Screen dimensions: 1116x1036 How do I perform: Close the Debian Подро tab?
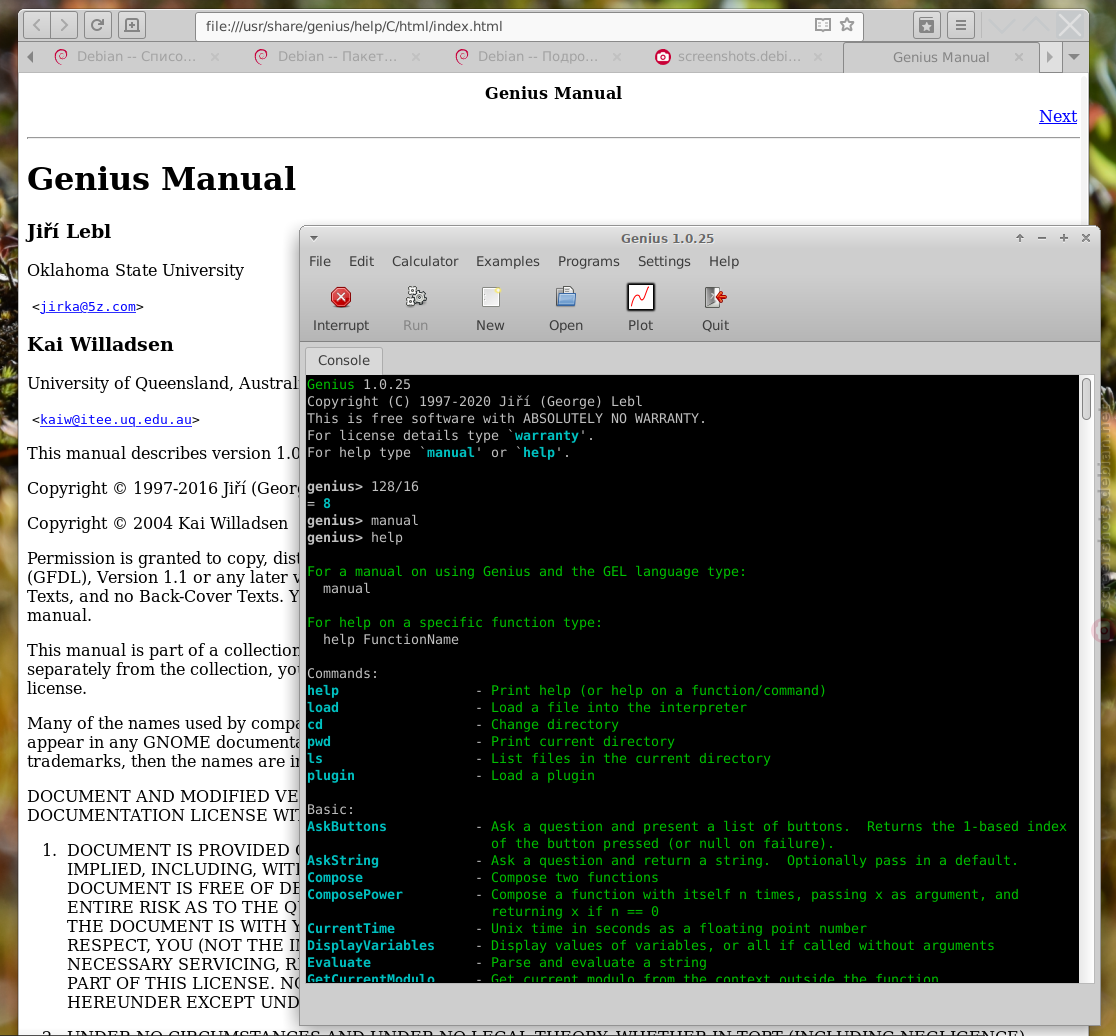617,56
